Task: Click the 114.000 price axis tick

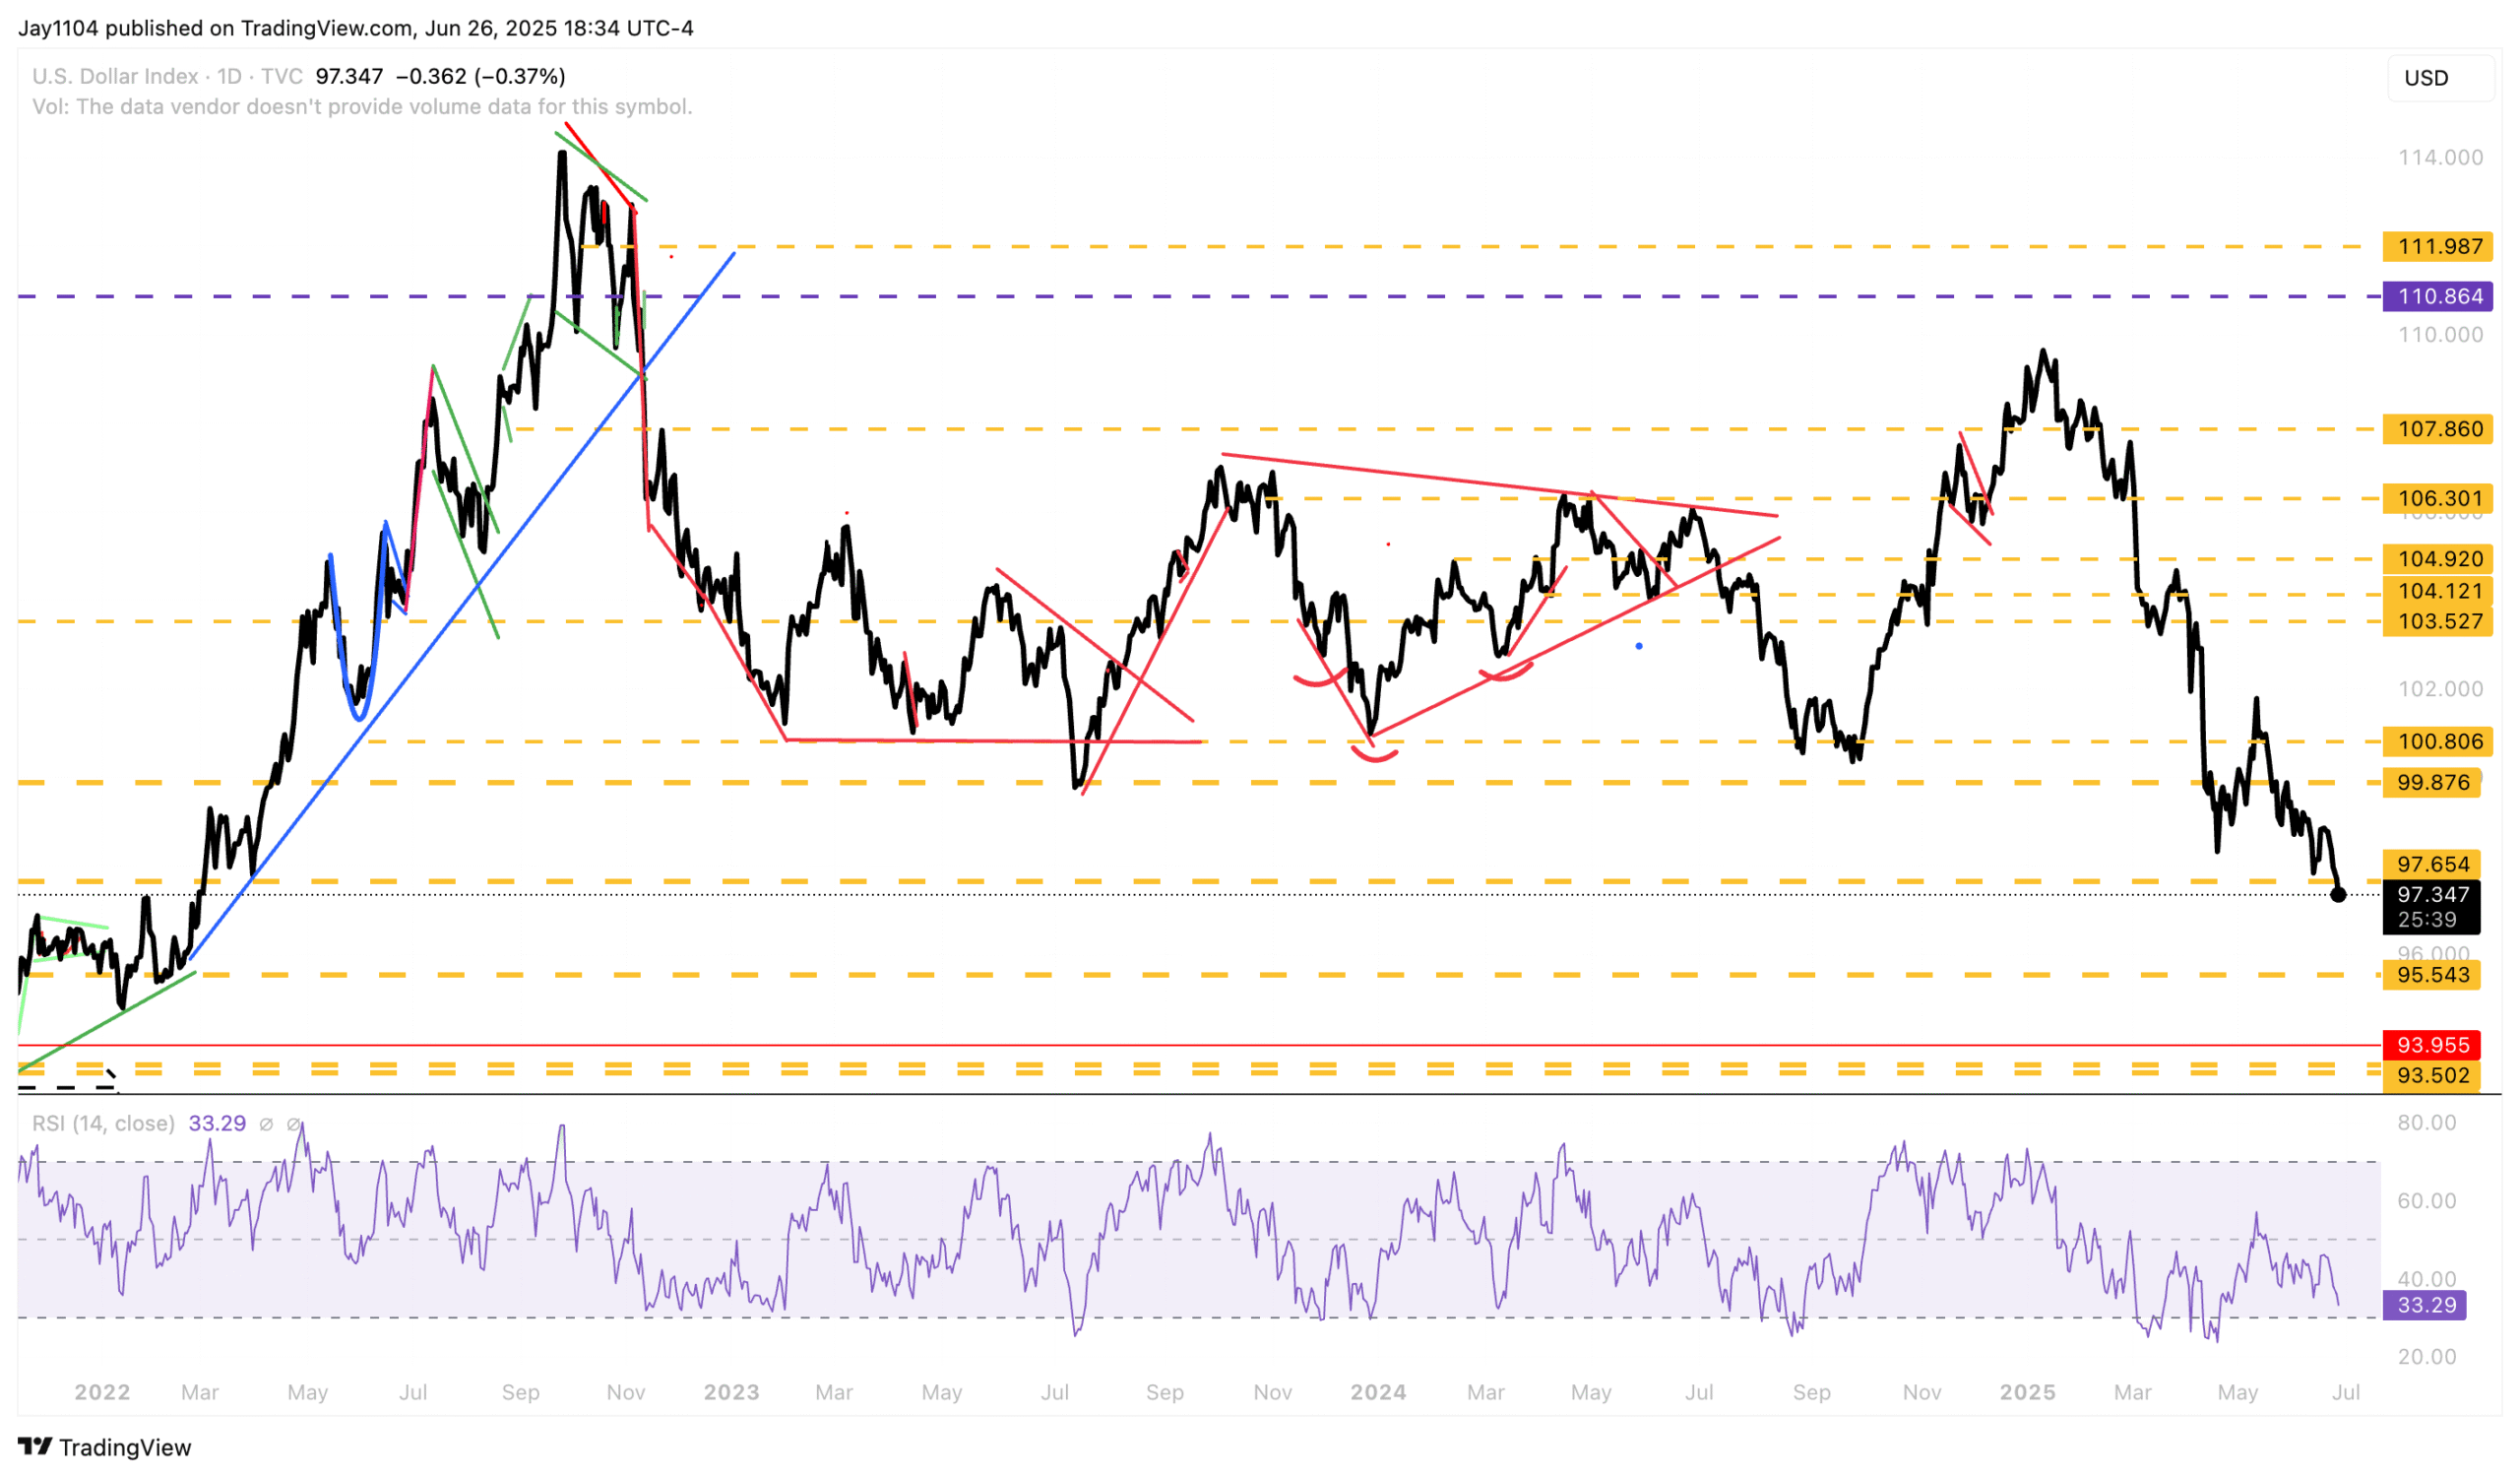Action: pyautogui.click(x=2440, y=157)
